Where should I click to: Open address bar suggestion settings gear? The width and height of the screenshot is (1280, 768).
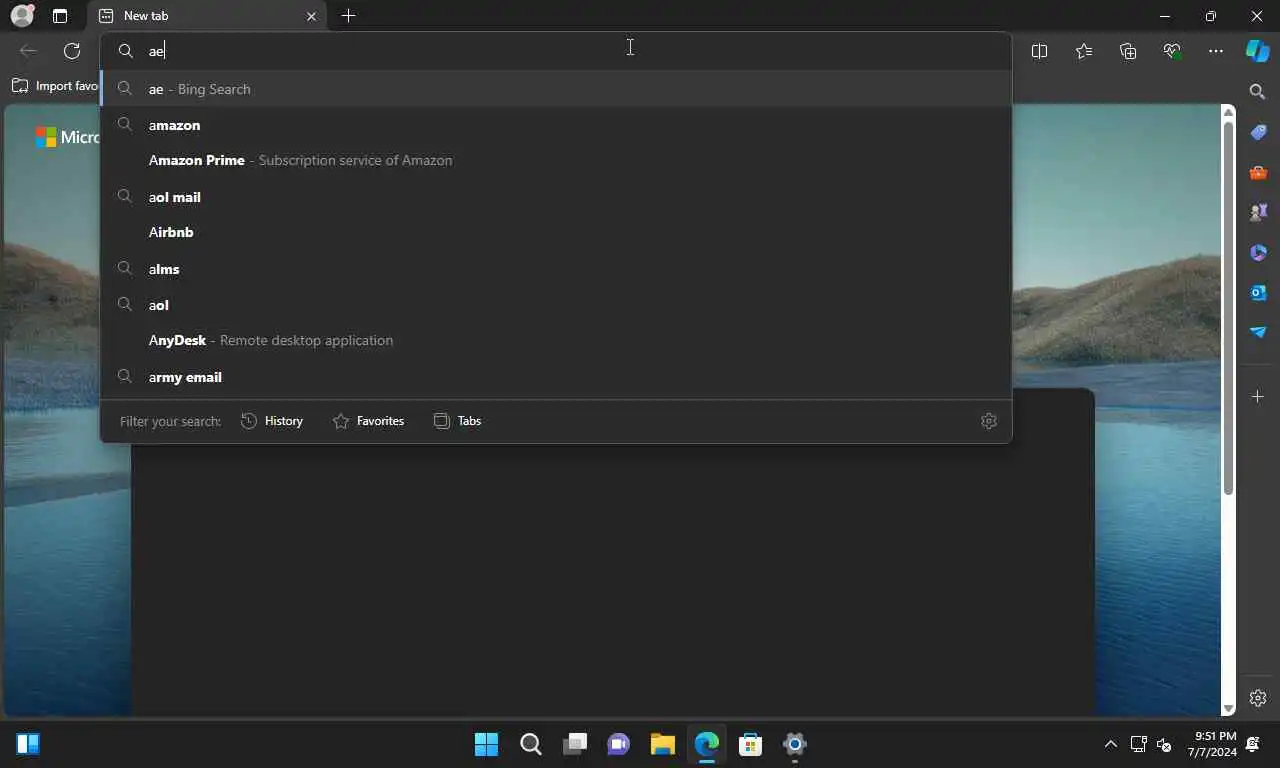click(x=989, y=421)
